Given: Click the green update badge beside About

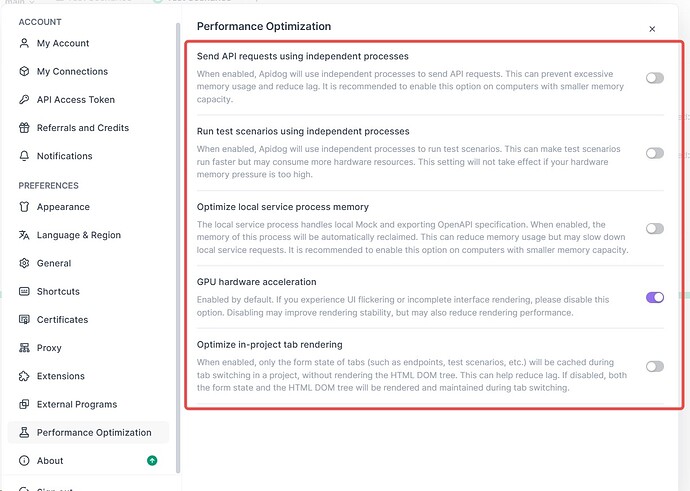Looking at the screenshot, I should click(152, 461).
